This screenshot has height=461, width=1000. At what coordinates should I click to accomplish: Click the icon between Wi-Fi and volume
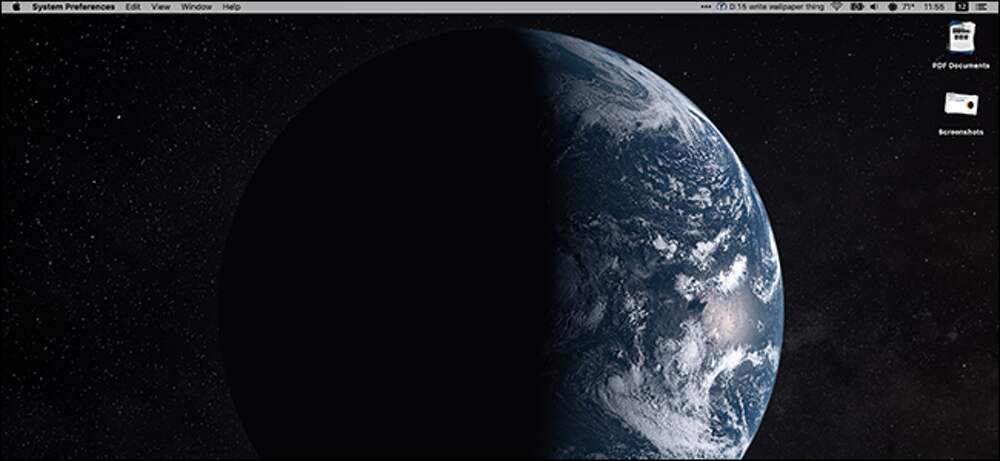(x=856, y=6)
